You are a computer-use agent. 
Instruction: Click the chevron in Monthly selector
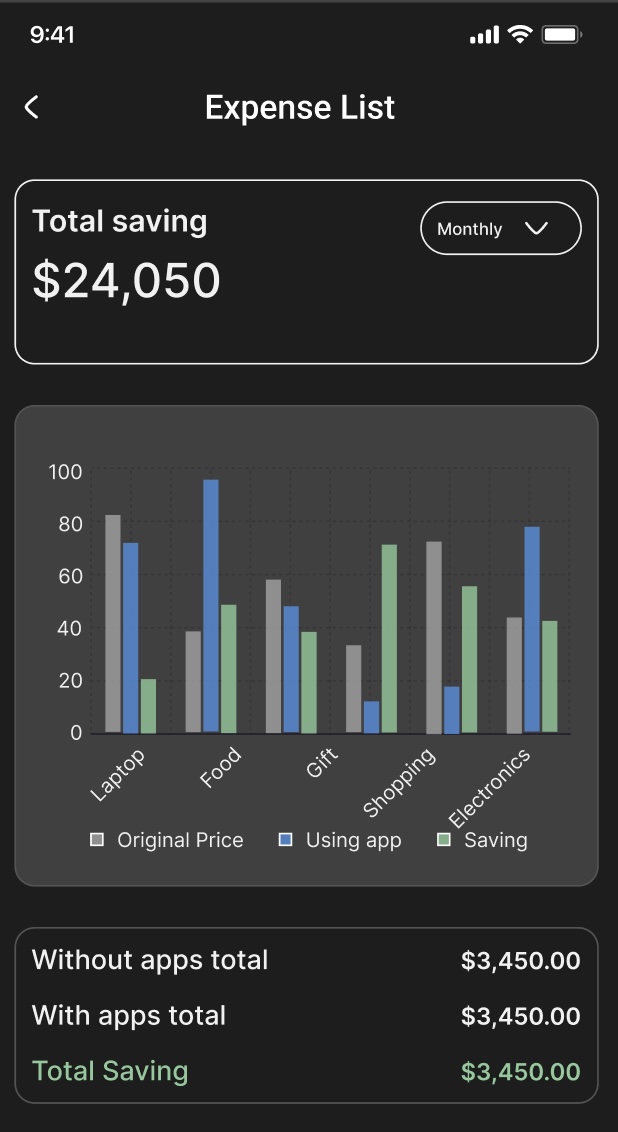[x=537, y=229]
